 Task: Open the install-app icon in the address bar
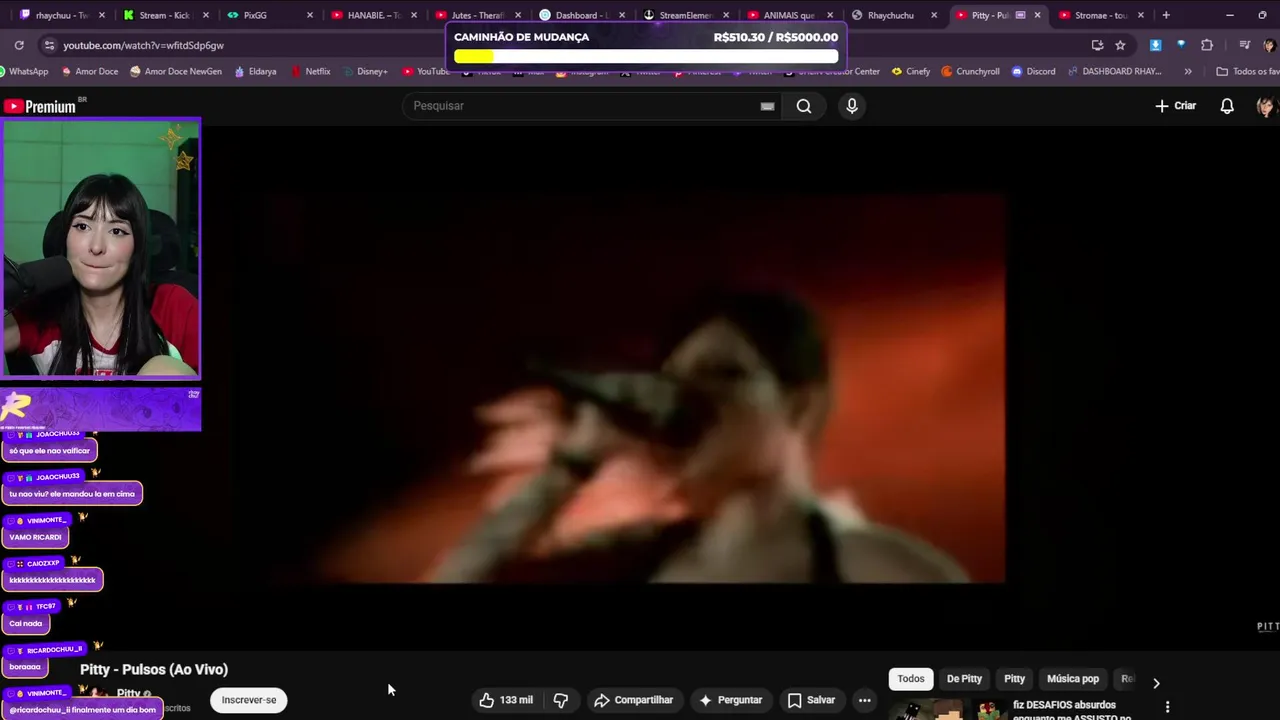pos(1097,45)
